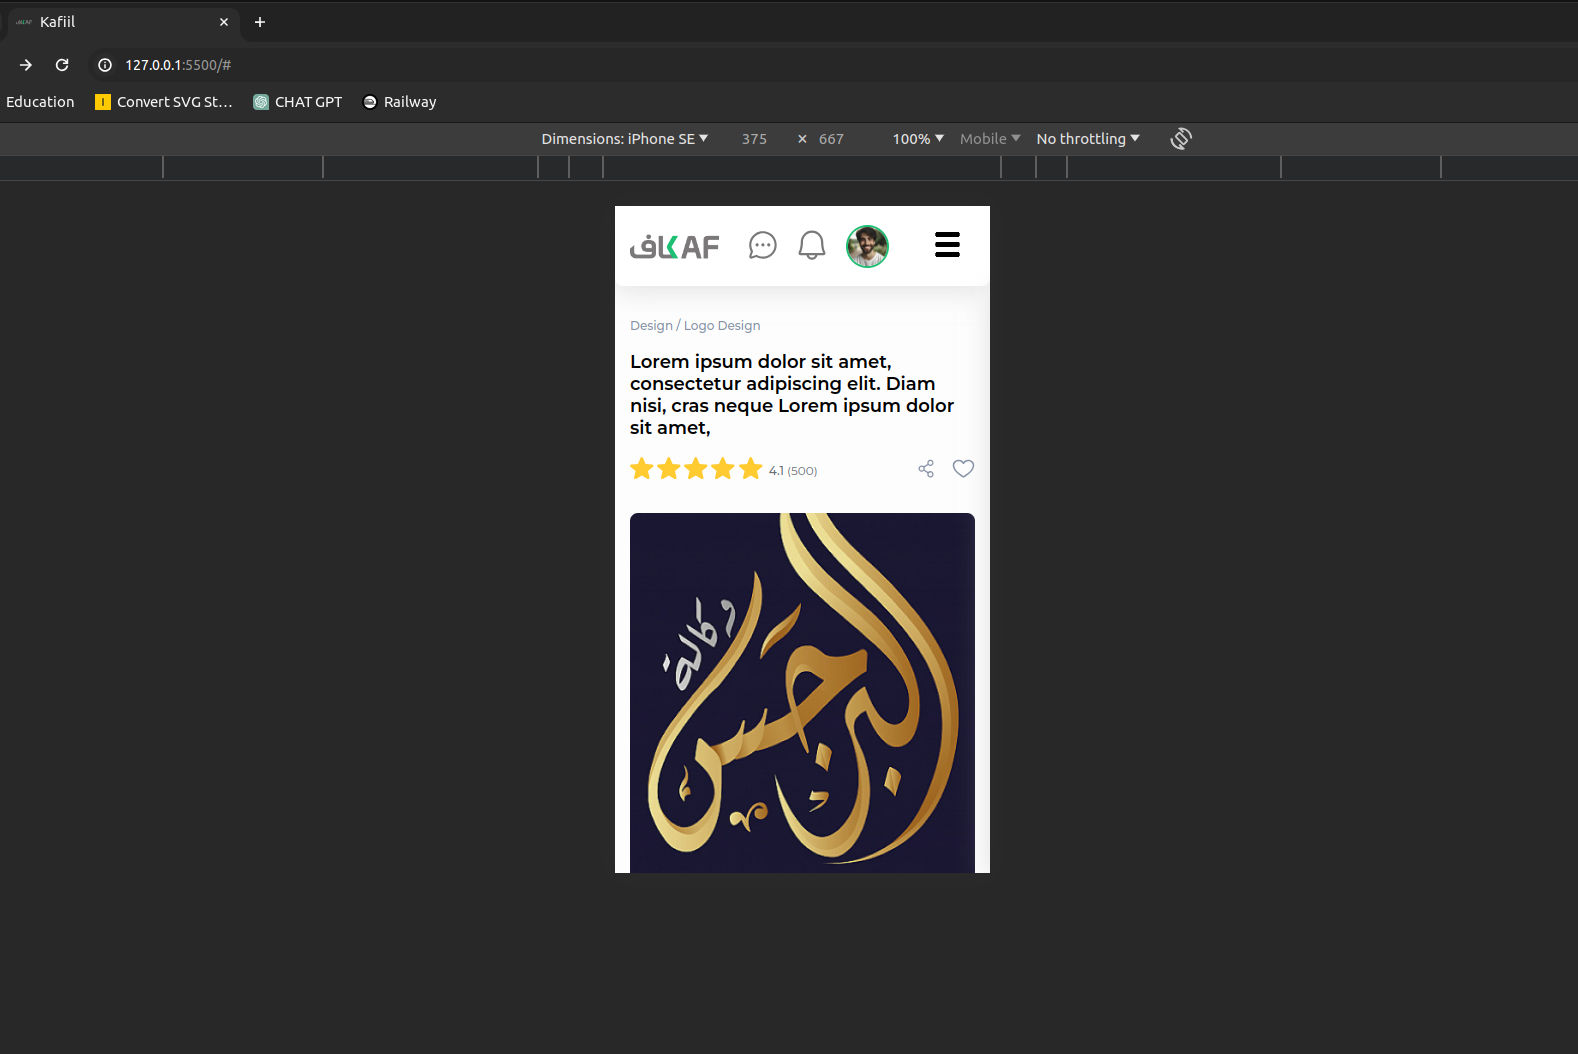Select the first rating star
Screen dimensions: 1578x1054
pyautogui.click(x=642, y=469)
